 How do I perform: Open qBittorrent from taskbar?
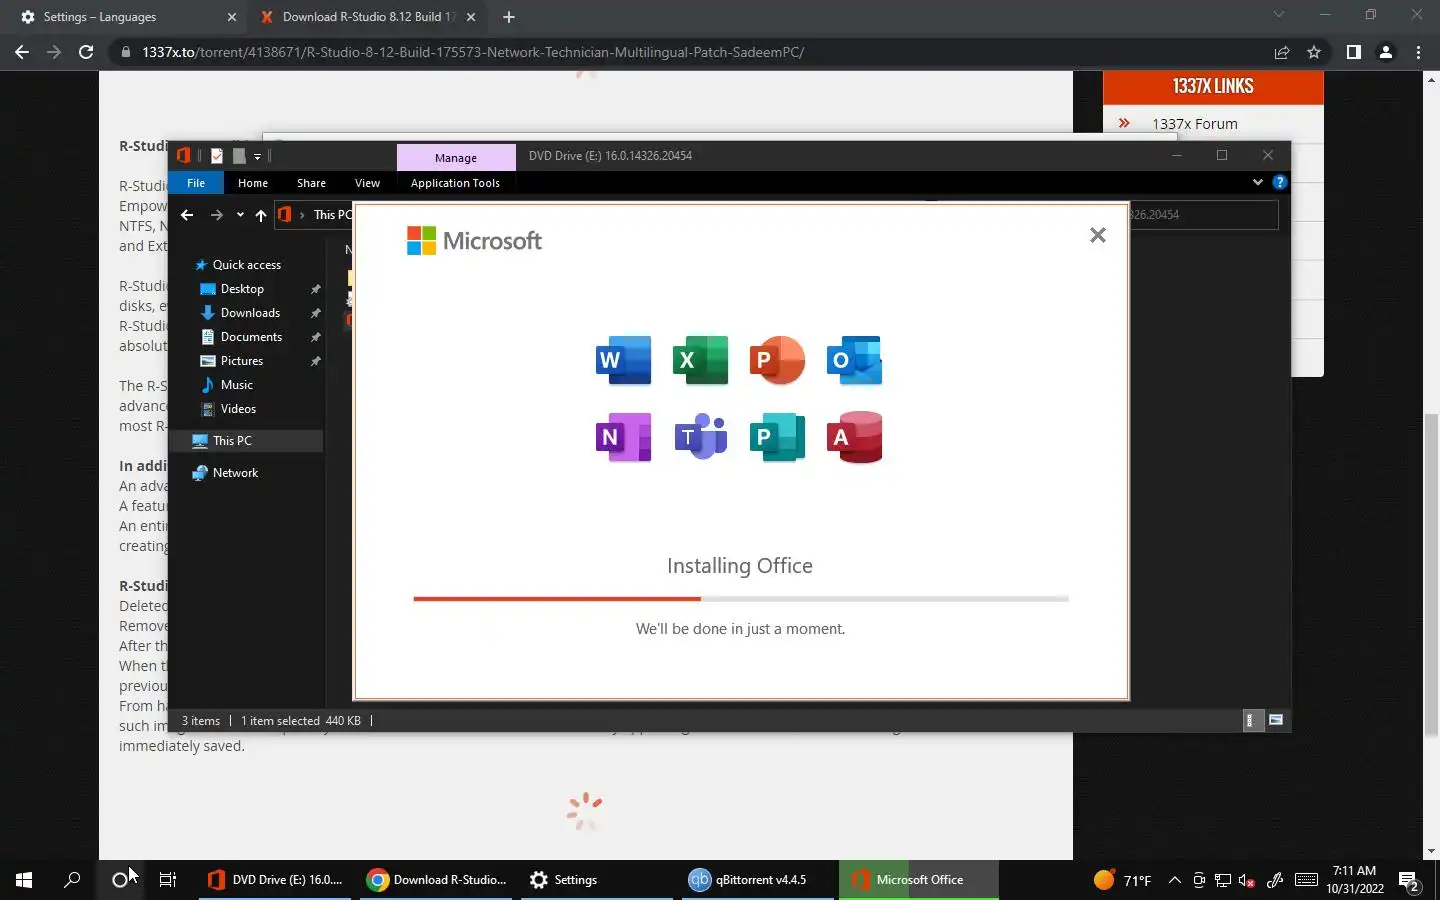(758, 880)
